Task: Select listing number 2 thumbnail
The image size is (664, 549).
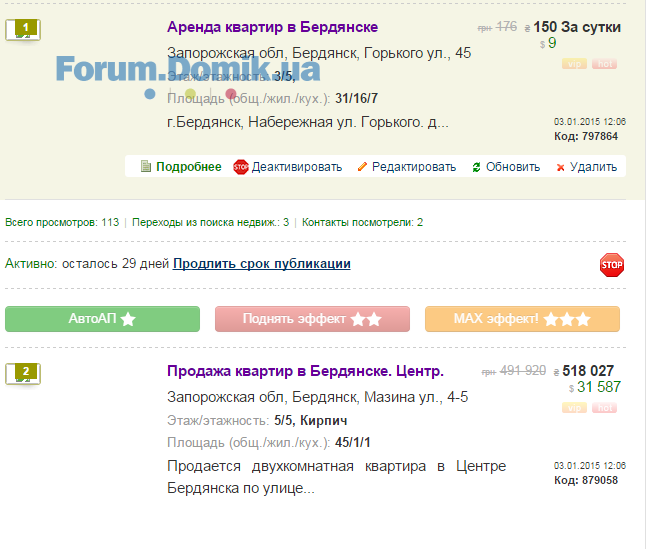Action: pos(23,374)
